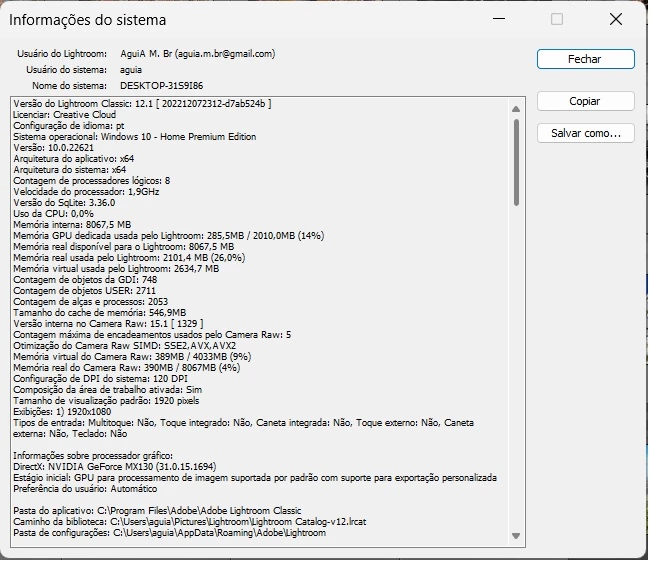Click Otimização do Camera Raw SIMD line

click(125, 346)
